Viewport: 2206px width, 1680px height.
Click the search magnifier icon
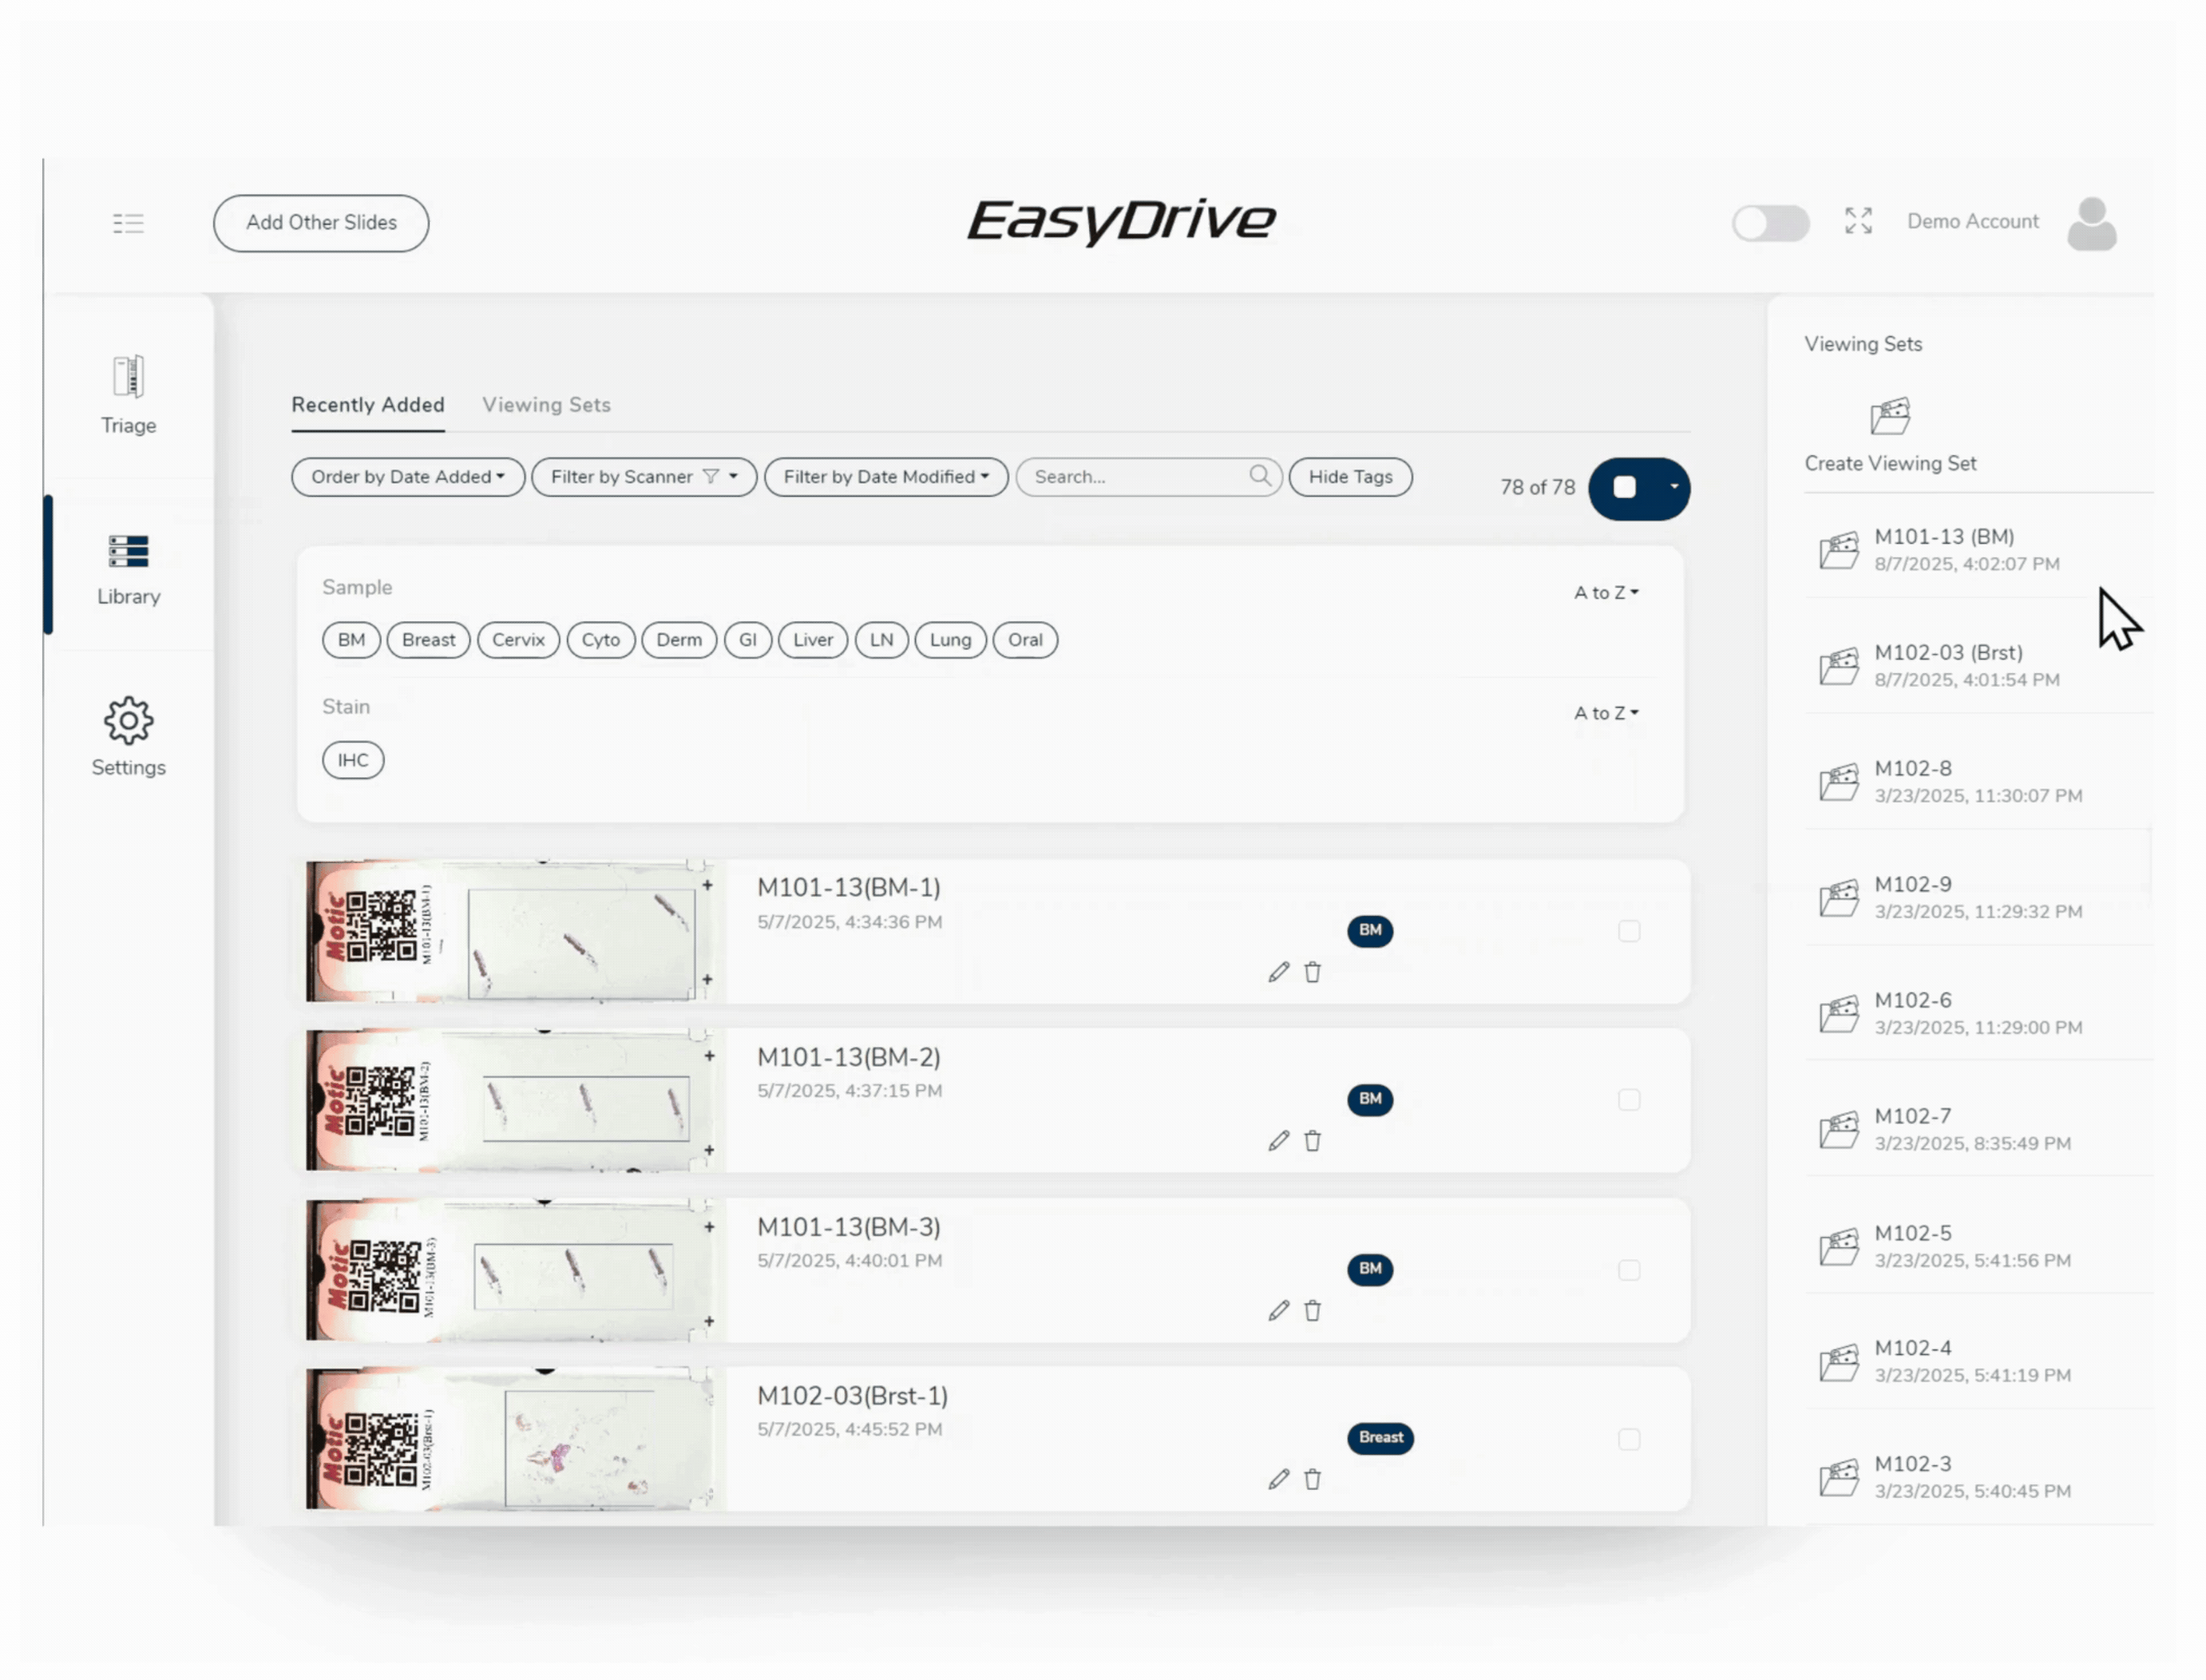coord(1260,476)
